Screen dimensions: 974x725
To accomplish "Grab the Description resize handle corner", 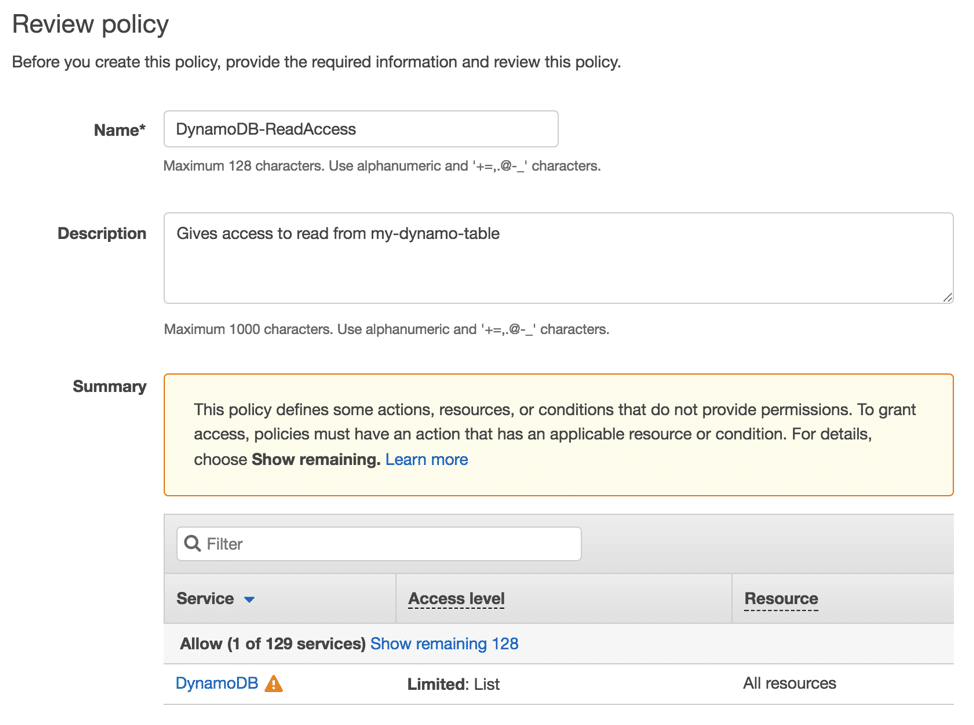I will [x=947, y=298].
